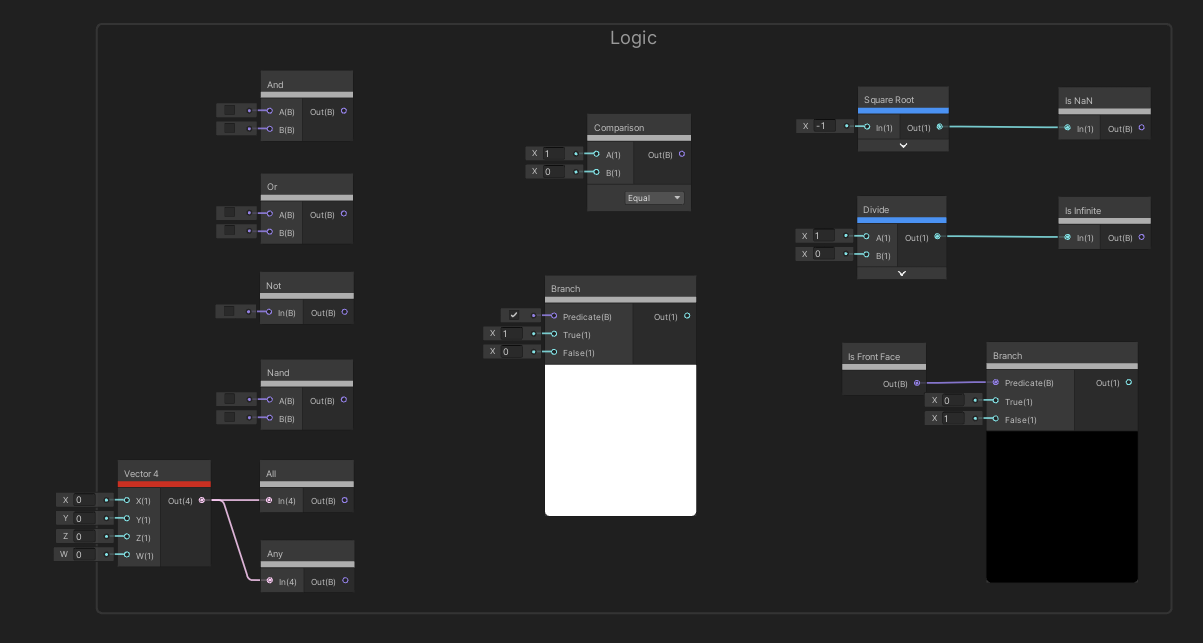Image resolution: width=1203 pixels, height=643 pixels.
Task: Click the Out(B) output port of the And node
Action: tap(343, 112)
